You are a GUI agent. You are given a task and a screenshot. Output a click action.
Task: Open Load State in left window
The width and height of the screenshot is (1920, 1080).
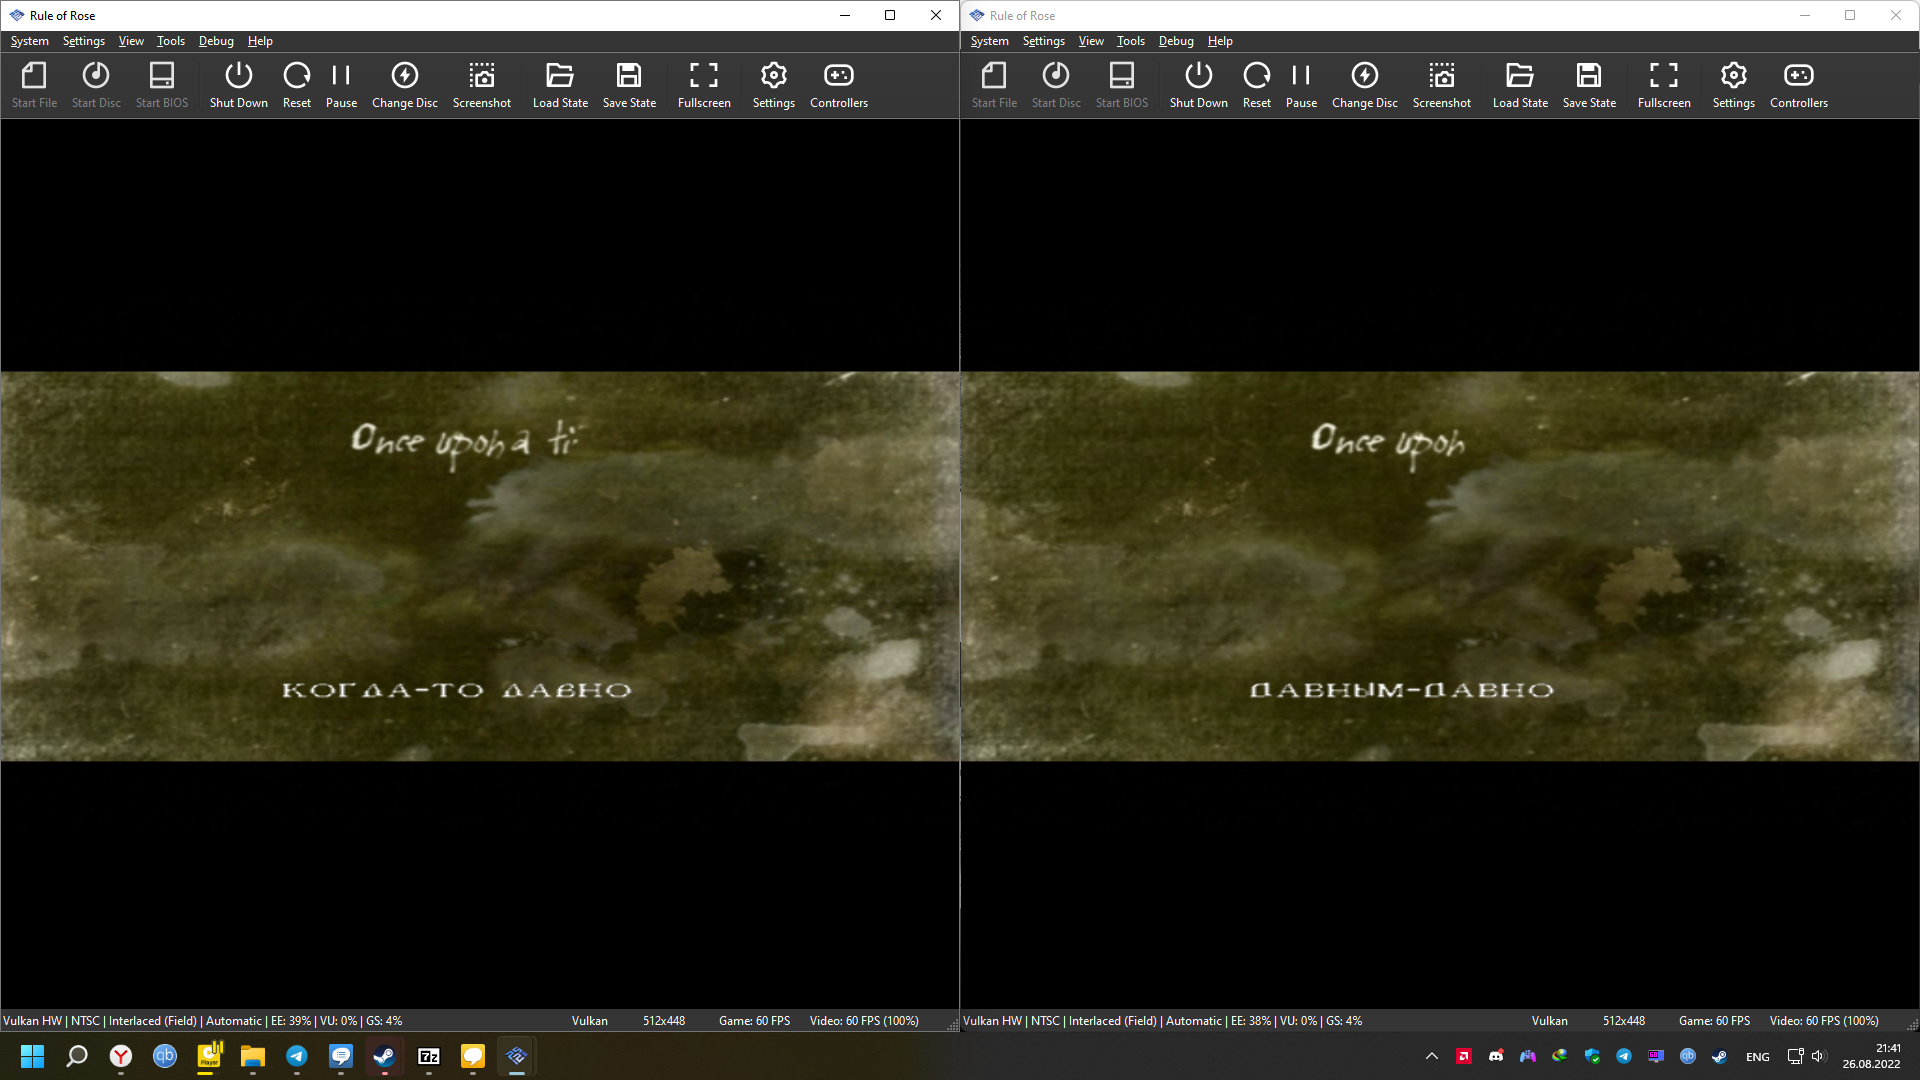tap(560, 86)
